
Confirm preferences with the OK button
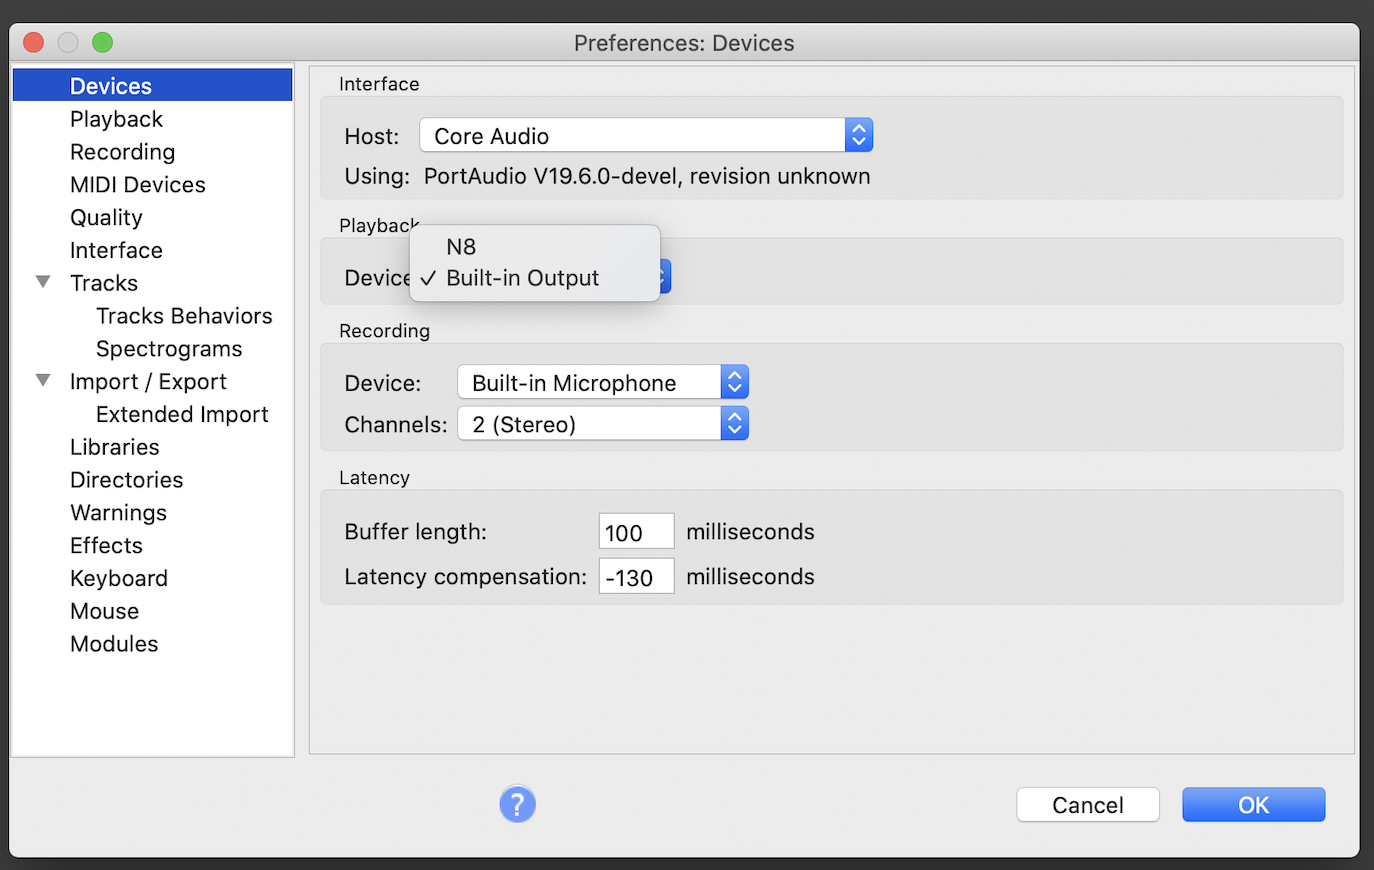click(x=1254, y=805)
